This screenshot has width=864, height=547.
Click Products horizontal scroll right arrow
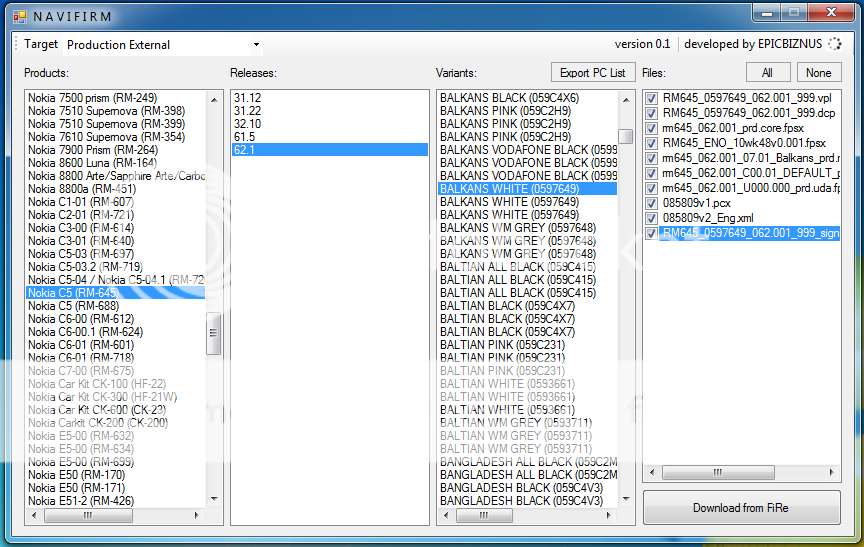197,516
